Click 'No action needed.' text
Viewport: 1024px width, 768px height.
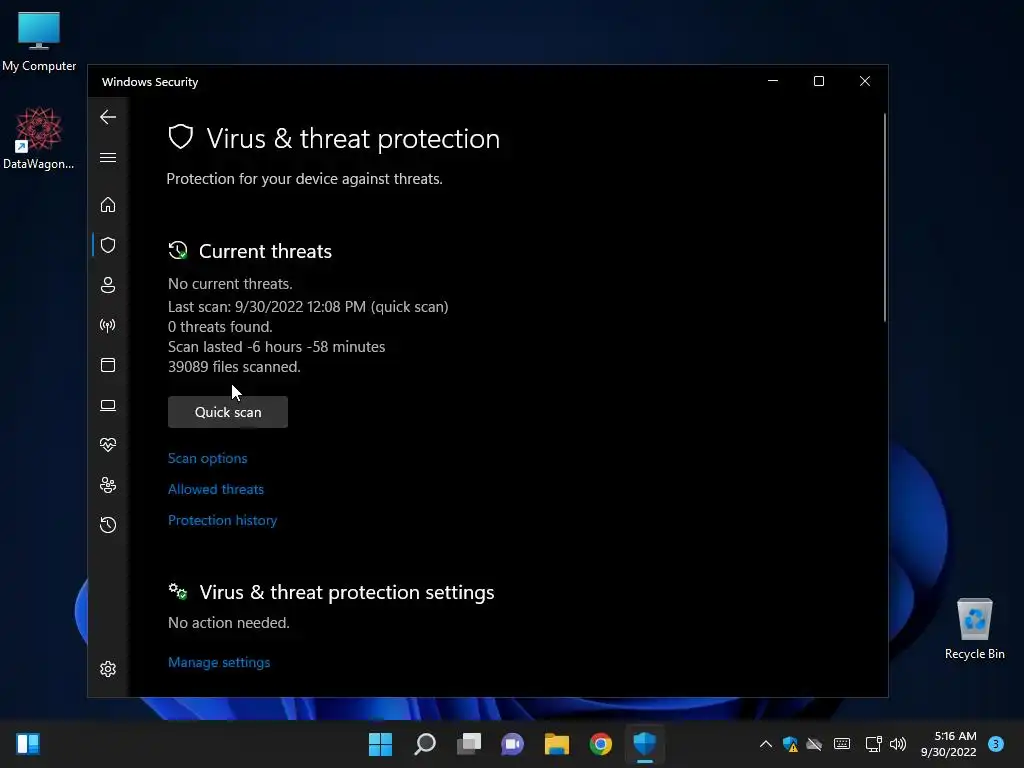pos(229,623)
